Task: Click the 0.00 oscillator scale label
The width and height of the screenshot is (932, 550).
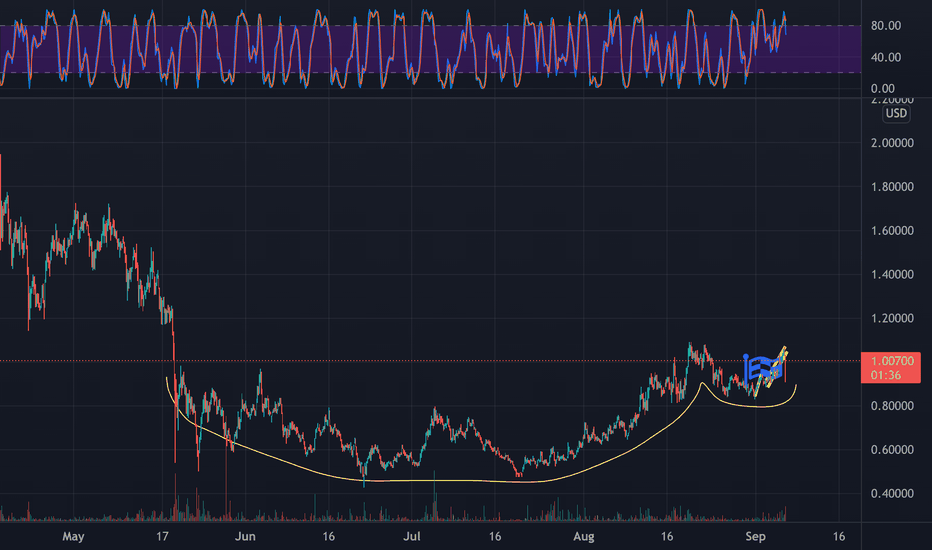Action: (x=883, y=89)
